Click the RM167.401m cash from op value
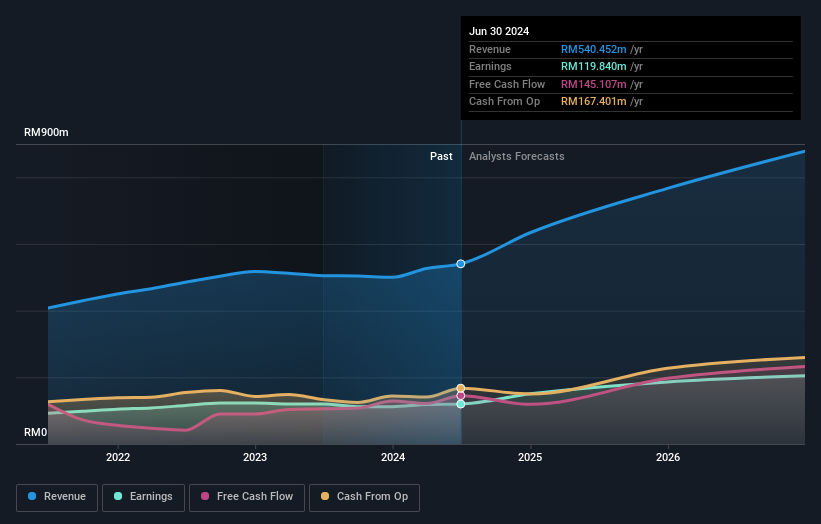 [x=593, y=102]
